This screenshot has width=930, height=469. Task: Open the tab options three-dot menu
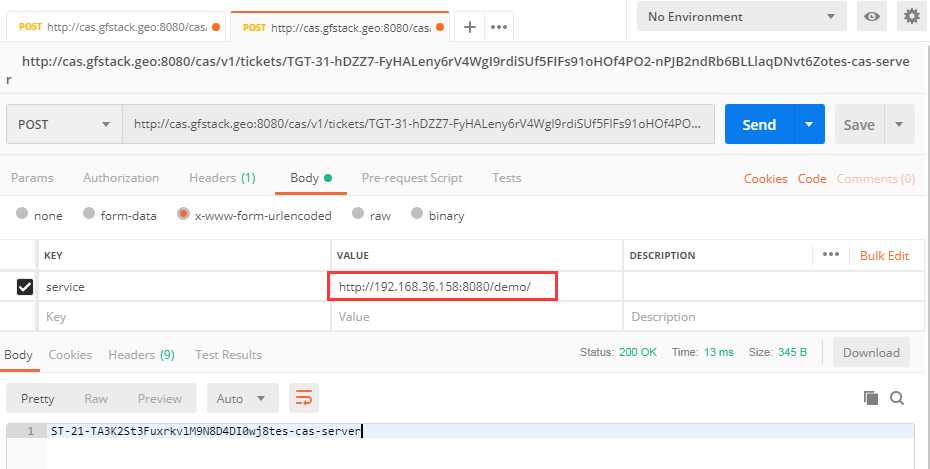[x=499, y=27]
